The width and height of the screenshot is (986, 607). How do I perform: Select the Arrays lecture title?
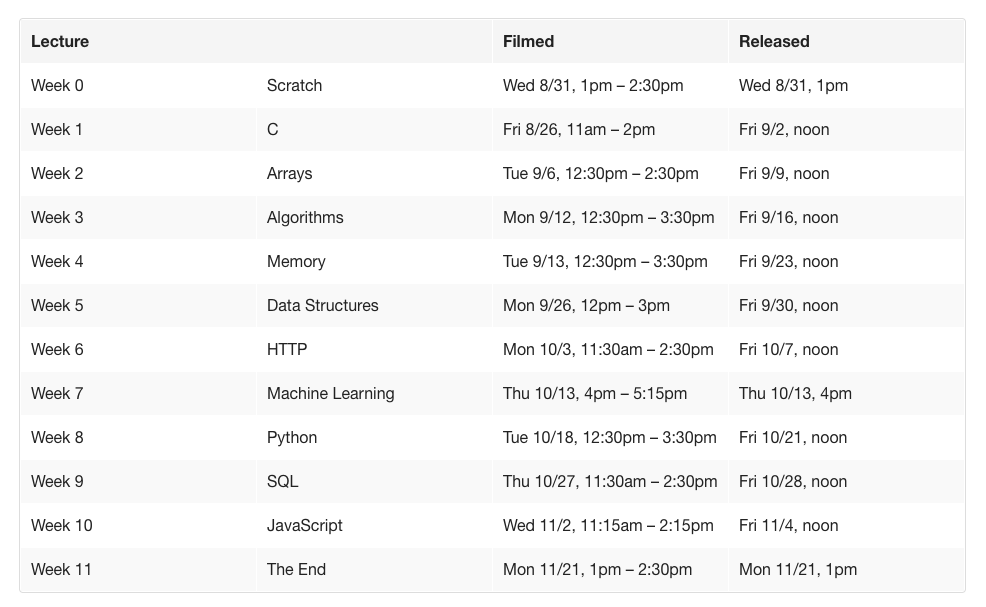click(289, 173)
